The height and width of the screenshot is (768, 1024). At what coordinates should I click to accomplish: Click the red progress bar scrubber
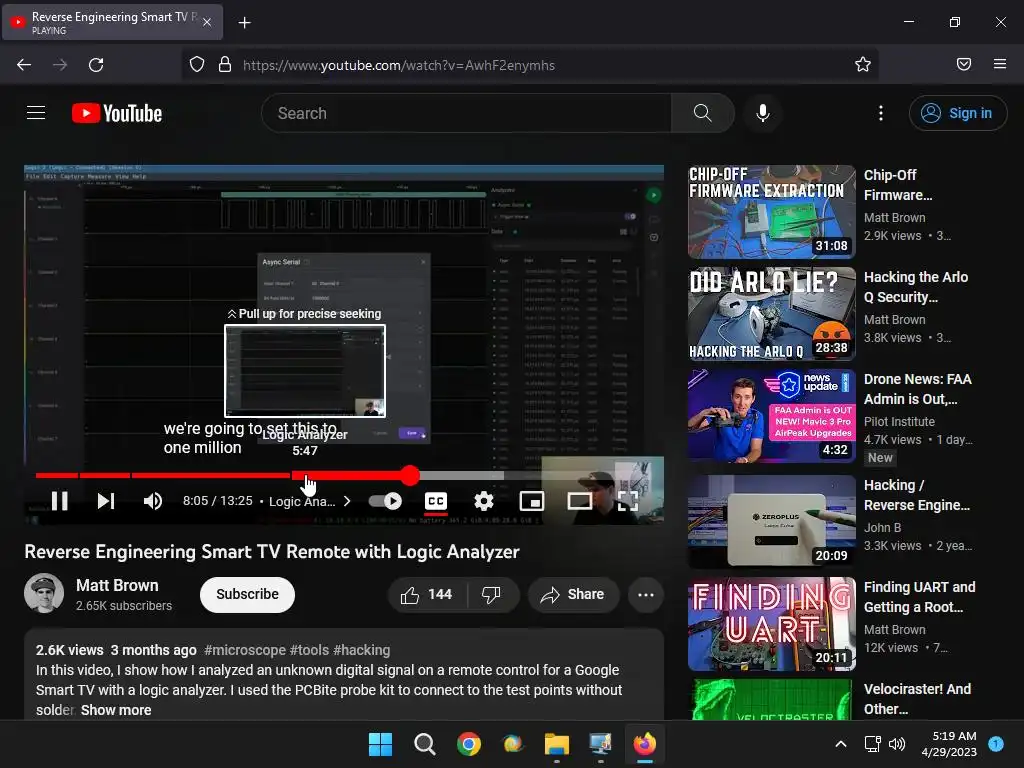[410, 475]
